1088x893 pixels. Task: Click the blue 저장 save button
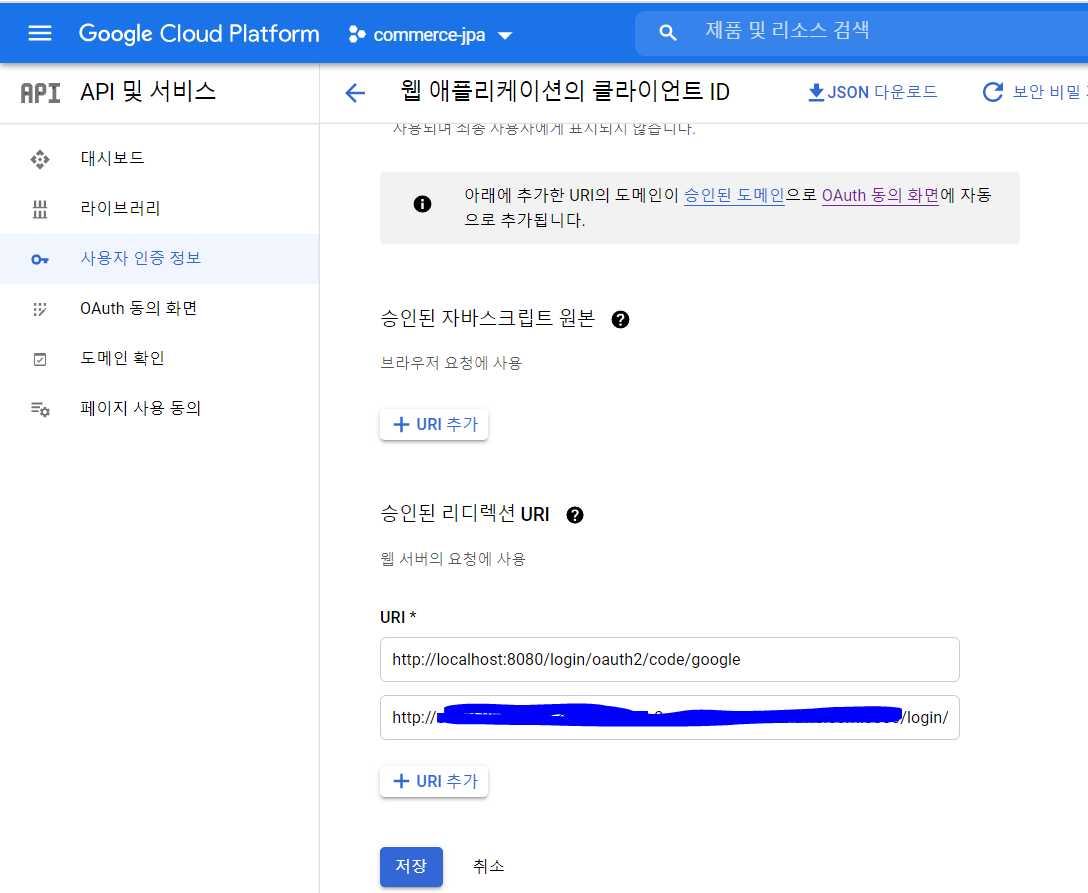coord(411,866)
